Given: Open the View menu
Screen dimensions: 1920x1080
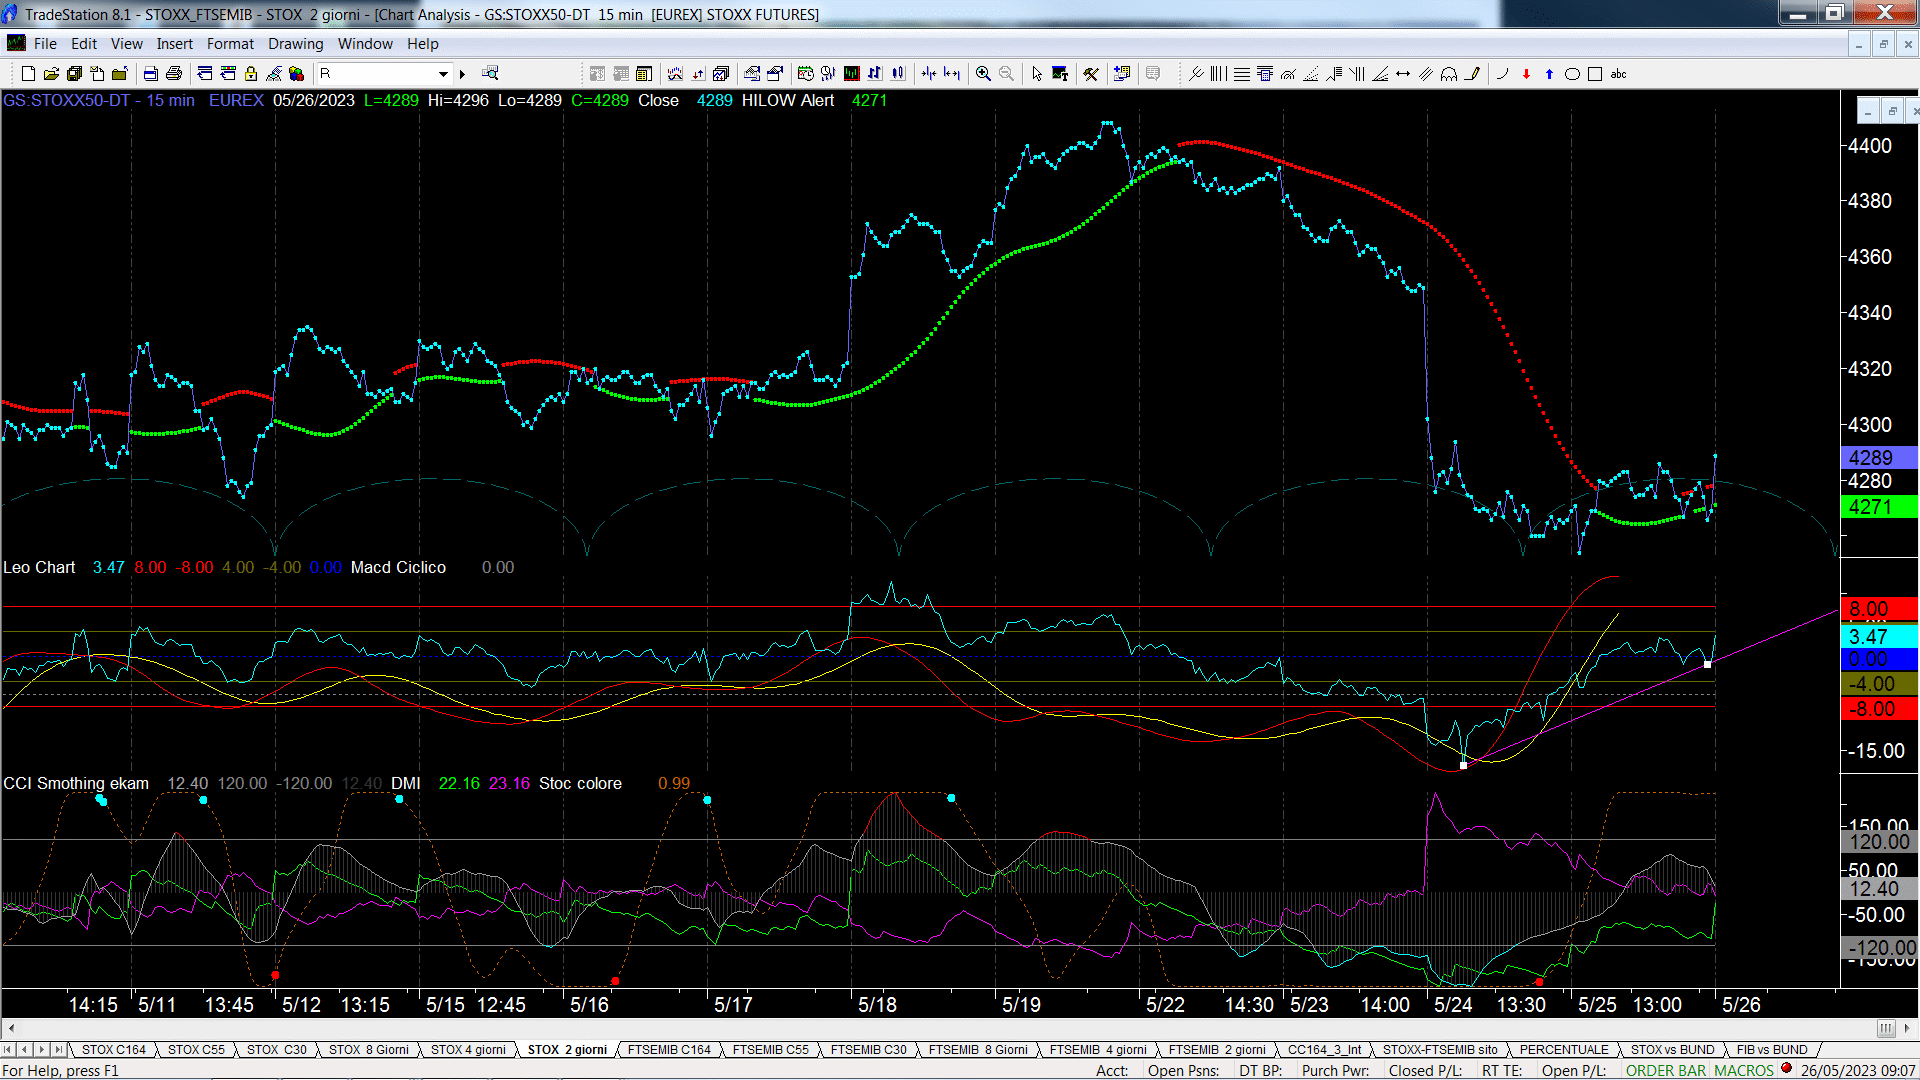Looking at the screenshot, I should tap(126, 43).
